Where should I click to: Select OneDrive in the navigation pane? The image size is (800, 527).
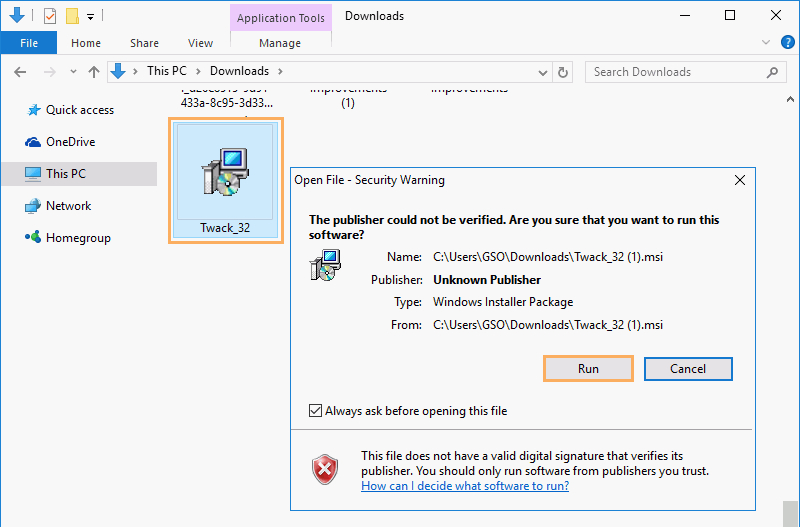click(x=70, y=142)
